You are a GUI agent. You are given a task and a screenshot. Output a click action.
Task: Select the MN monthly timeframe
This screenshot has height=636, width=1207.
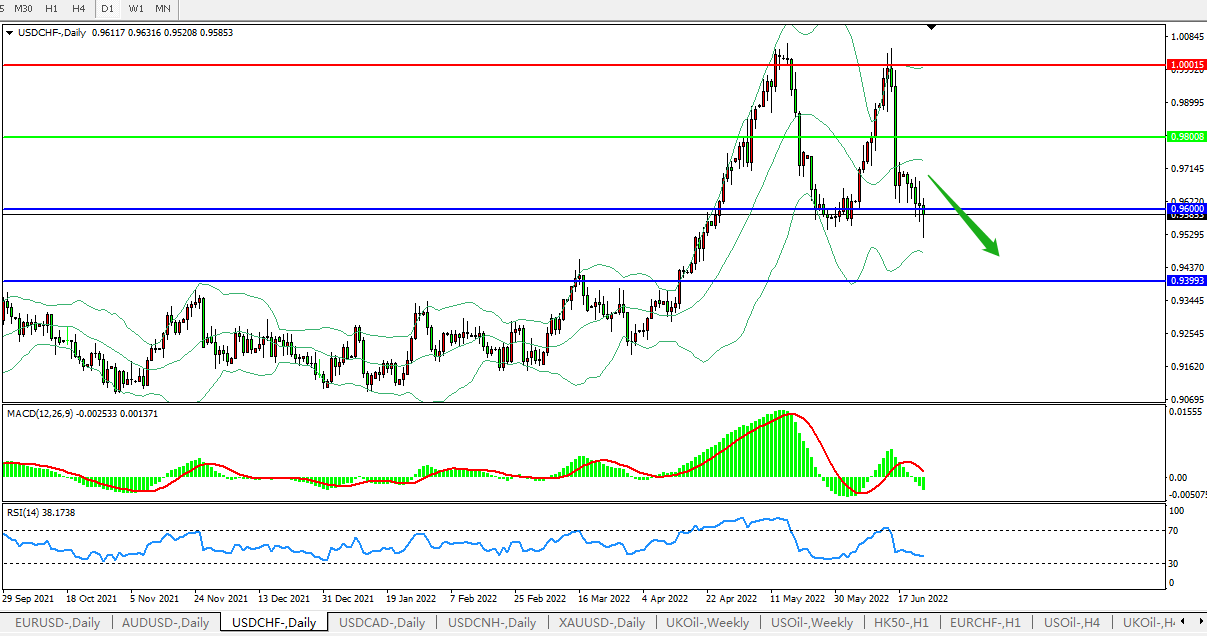tap(162, 8)
